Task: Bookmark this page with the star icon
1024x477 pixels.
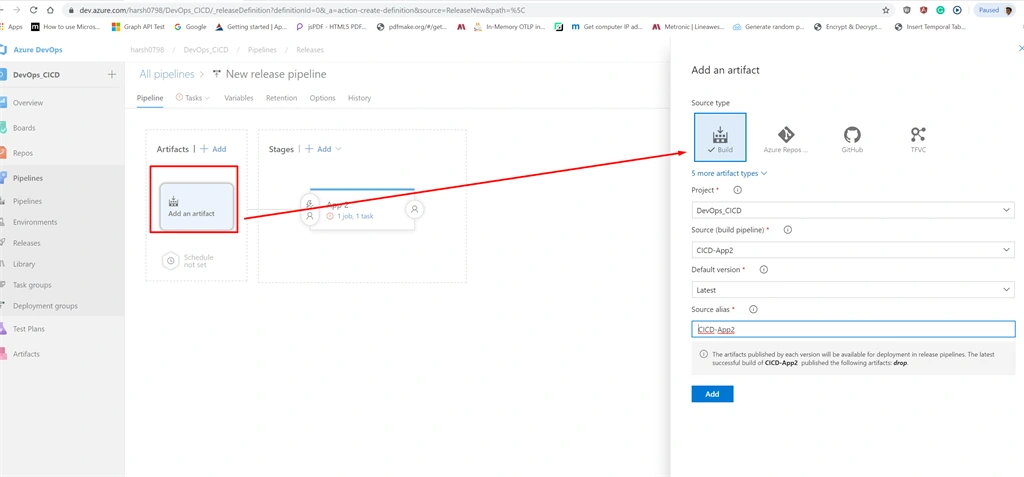Action: (x=886, y=10)
